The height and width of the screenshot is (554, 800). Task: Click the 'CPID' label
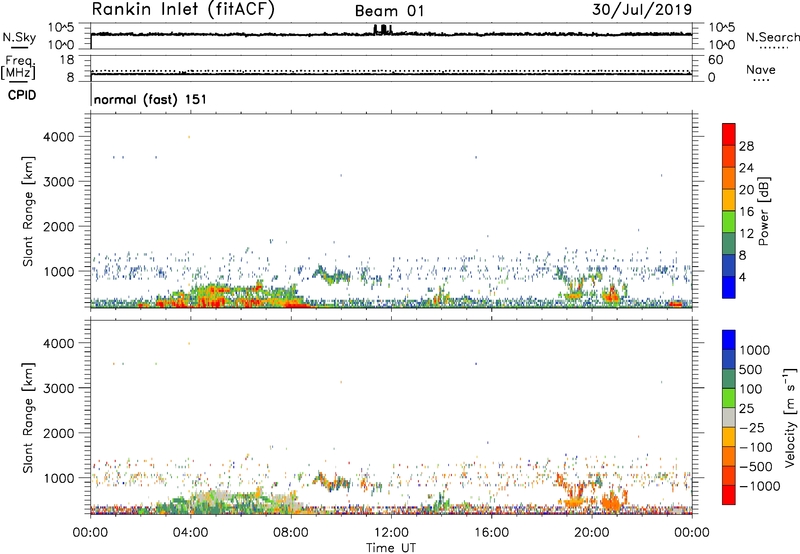tap(22, 95)
